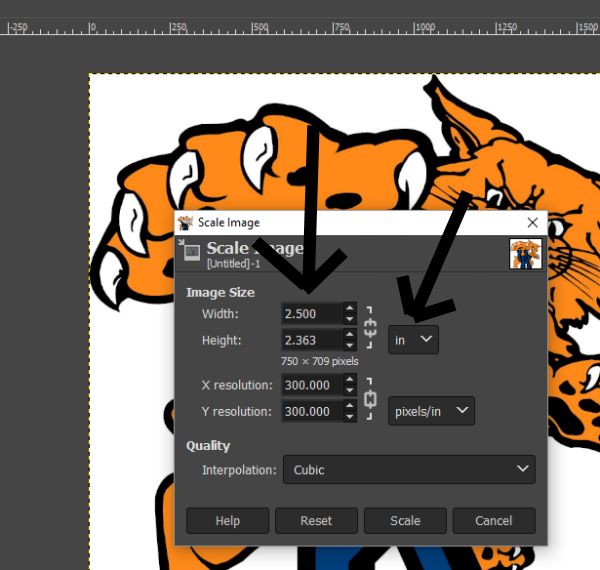
Task: Toggle the width/height aspect ratio chain link
Action: click(370, 328)
